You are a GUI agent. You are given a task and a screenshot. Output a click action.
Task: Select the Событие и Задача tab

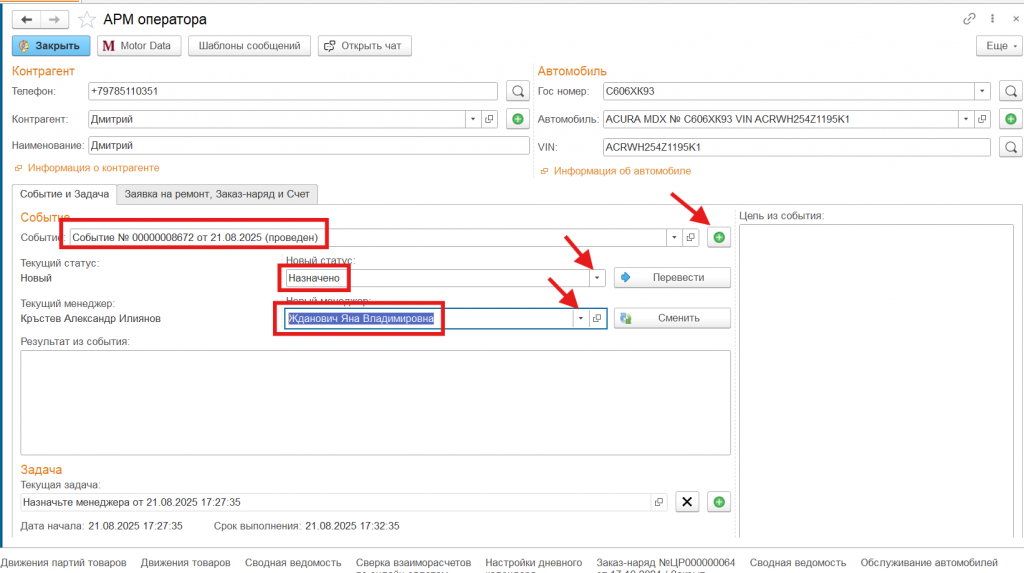[64, 193]
